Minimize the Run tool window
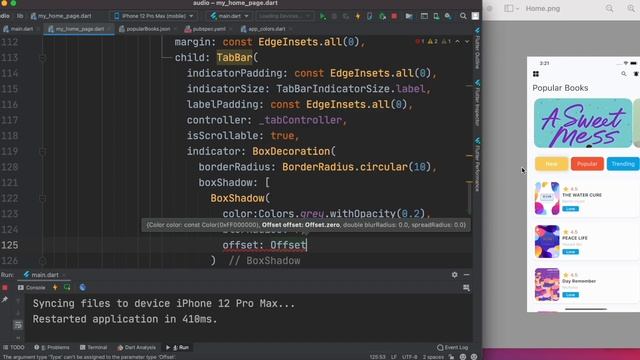 (467, 275)
